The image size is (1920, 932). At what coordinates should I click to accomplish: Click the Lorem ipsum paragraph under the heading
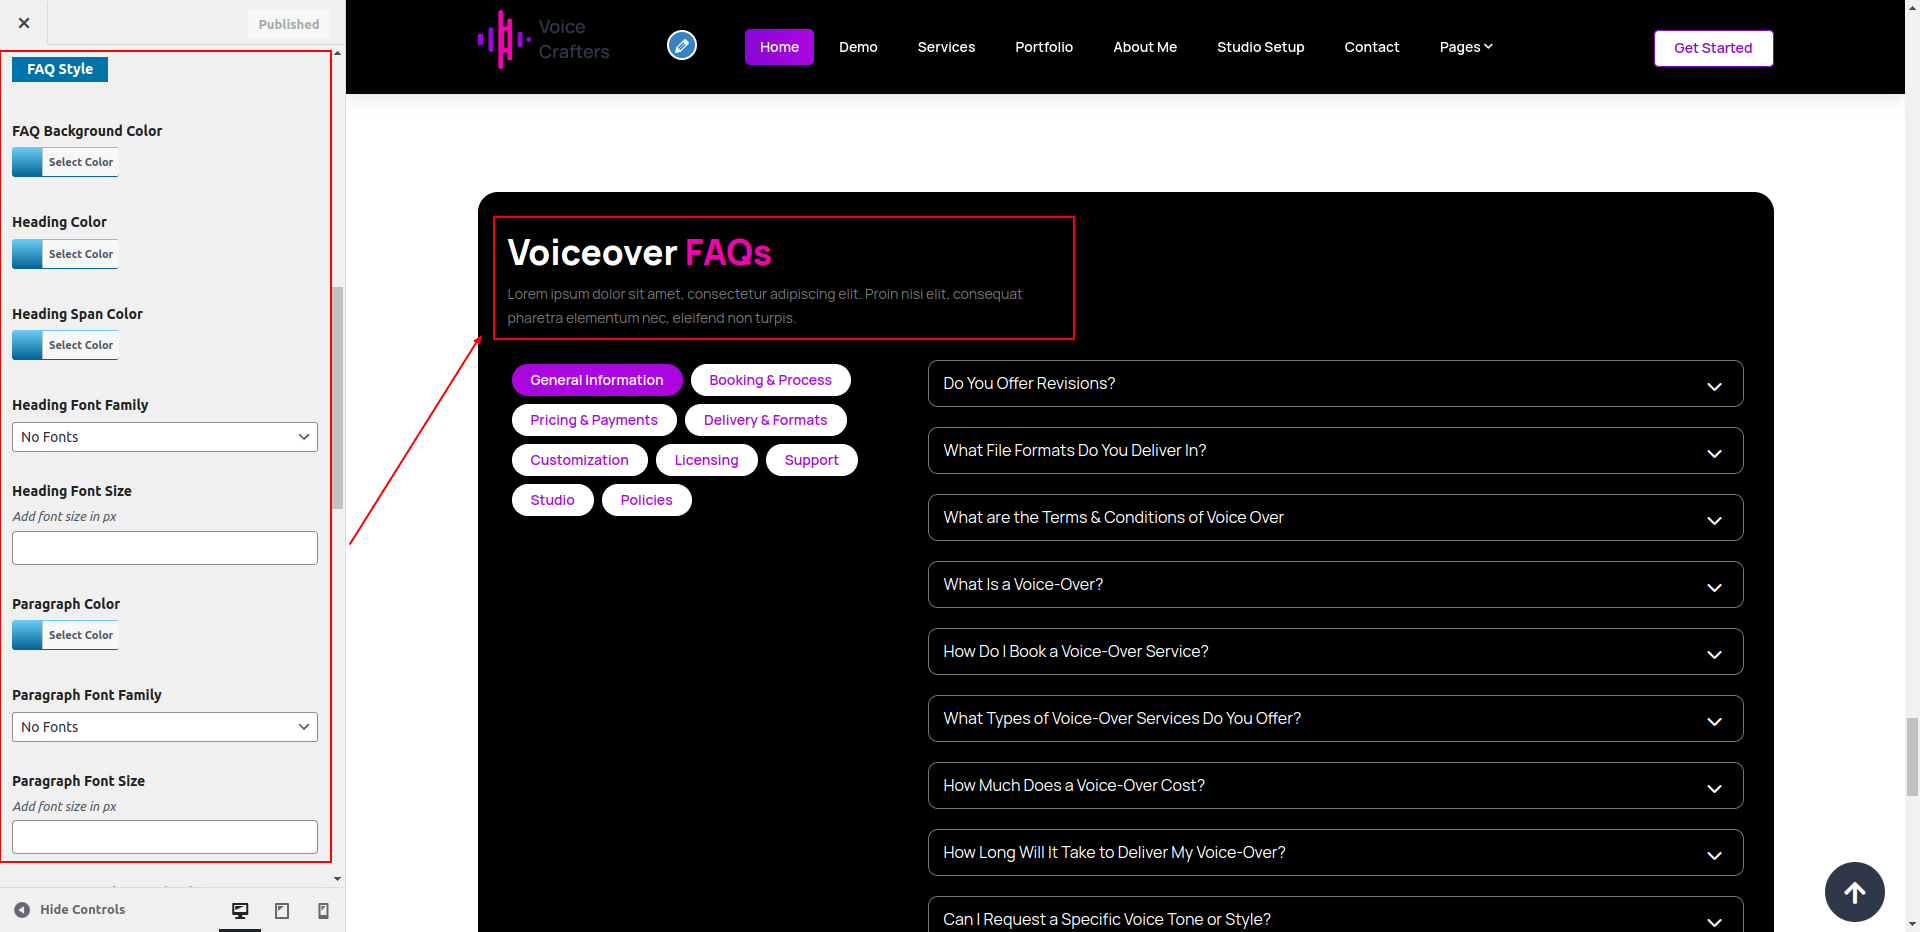click(x=765, y=306)
